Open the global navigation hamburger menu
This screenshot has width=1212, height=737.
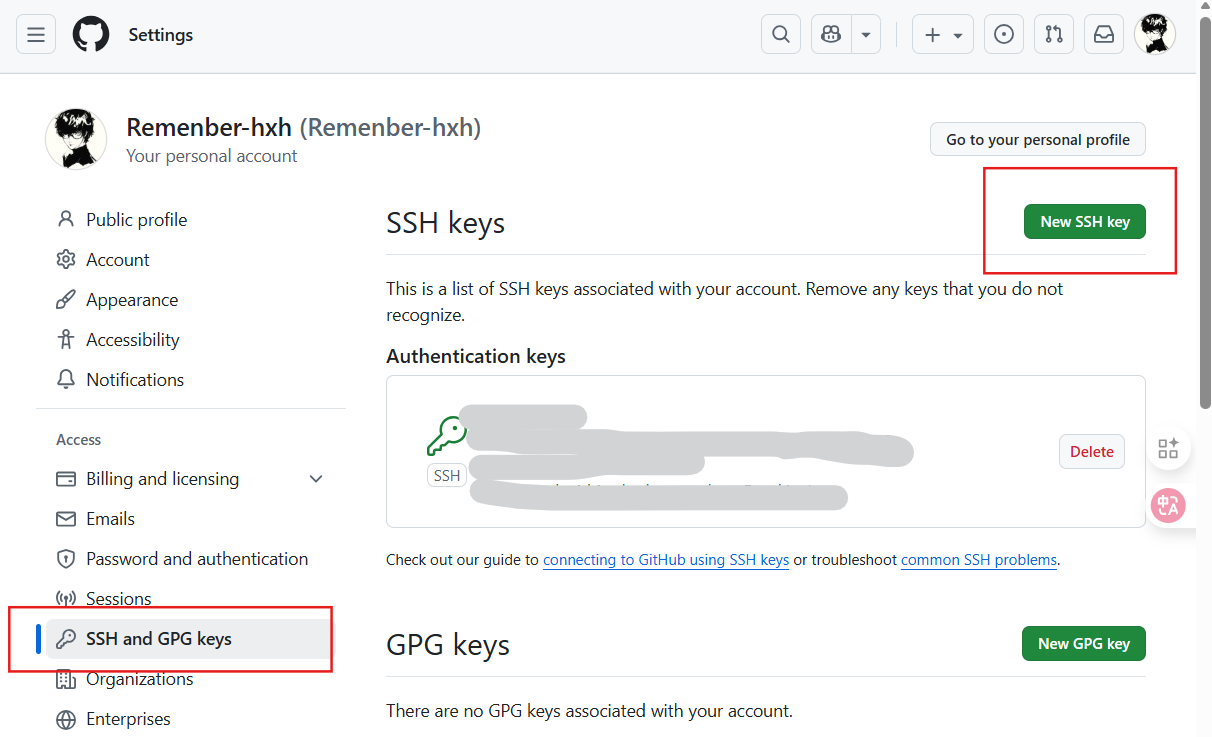click(x=36, y=34)
